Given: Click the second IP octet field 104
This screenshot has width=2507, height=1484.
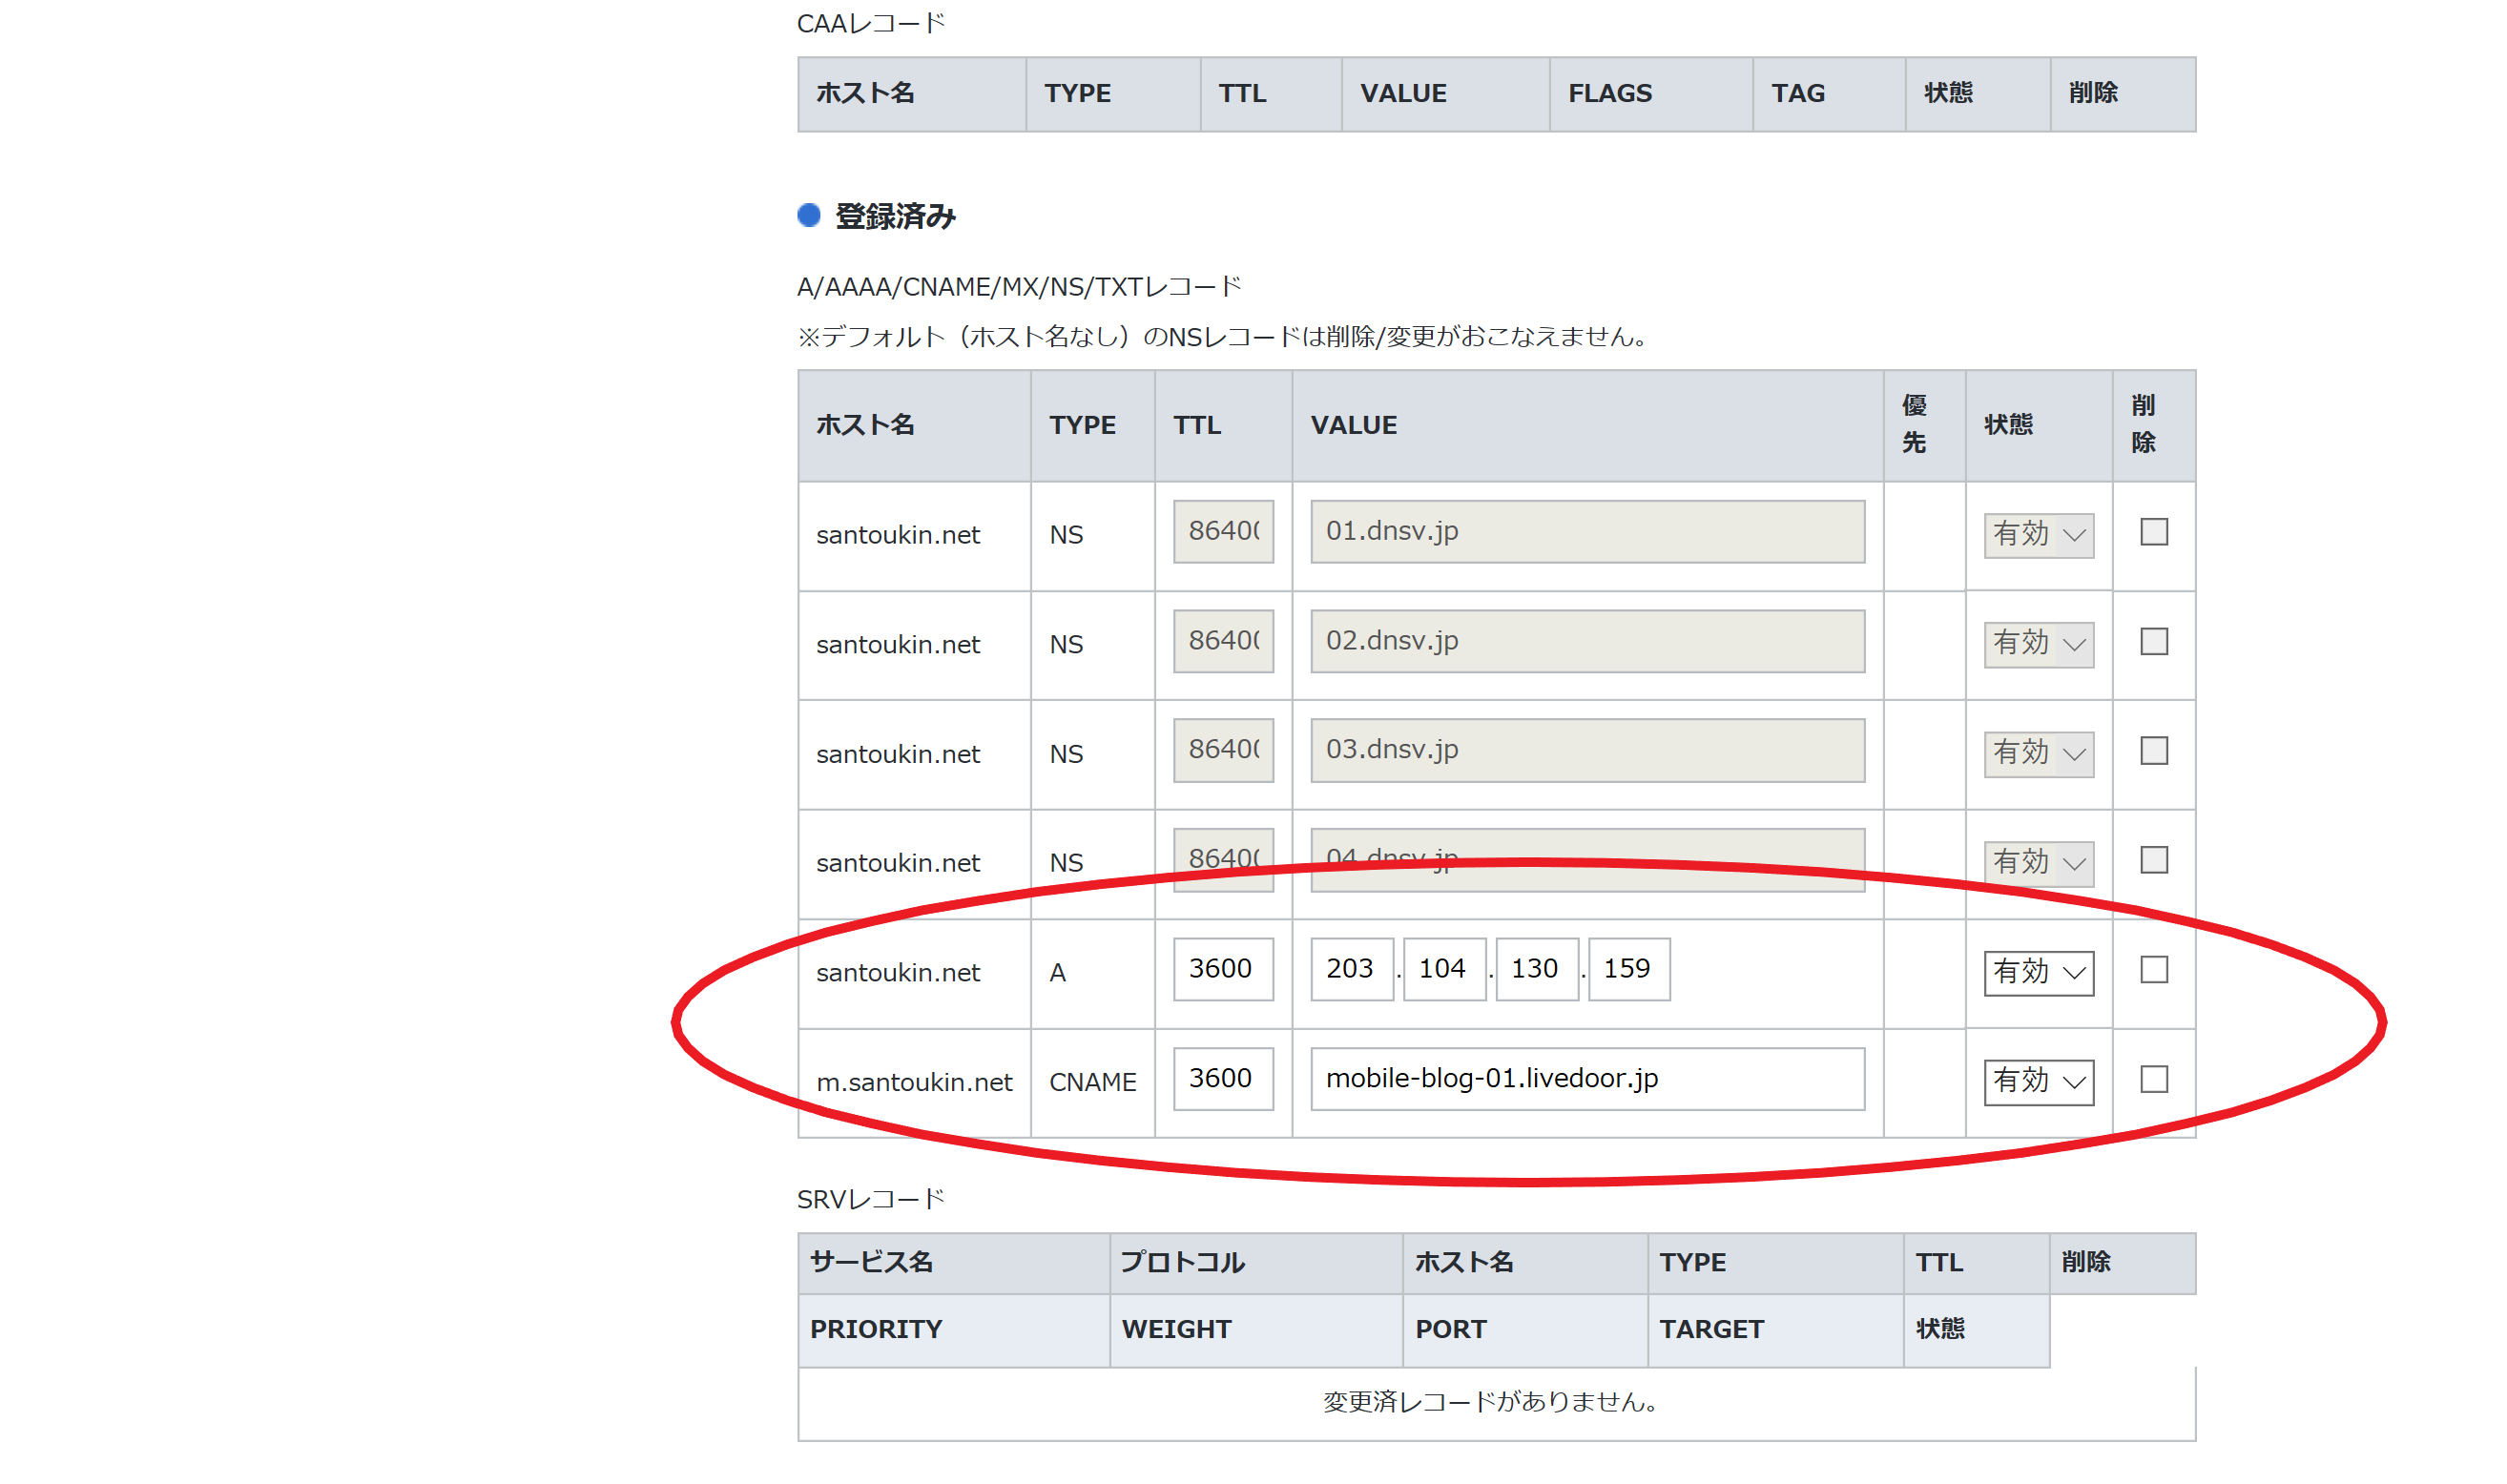Looking at the screenshot, I should [x=1444, y=969].
